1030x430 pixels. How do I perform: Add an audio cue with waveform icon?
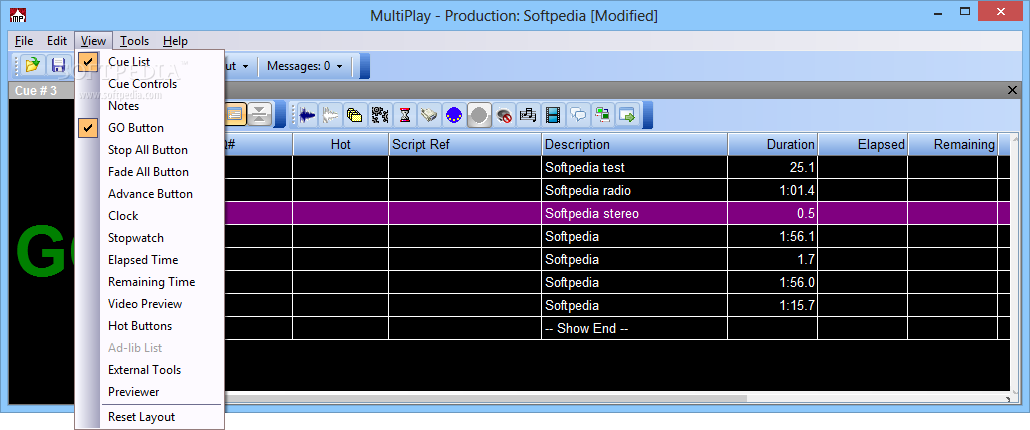coord(307,116)
